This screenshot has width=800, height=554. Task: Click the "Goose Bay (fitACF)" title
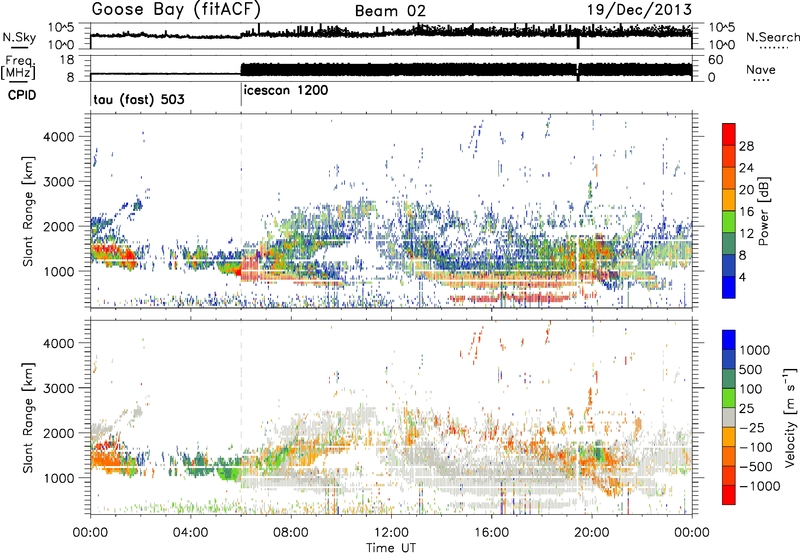(x=177, y=10)
